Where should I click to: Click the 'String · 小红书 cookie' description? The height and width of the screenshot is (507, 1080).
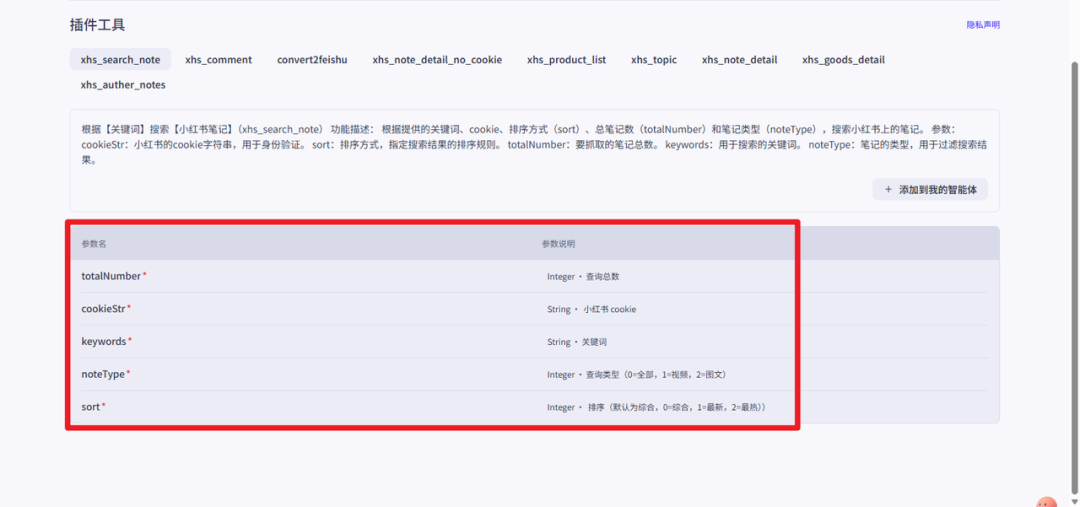pos(592,309)
